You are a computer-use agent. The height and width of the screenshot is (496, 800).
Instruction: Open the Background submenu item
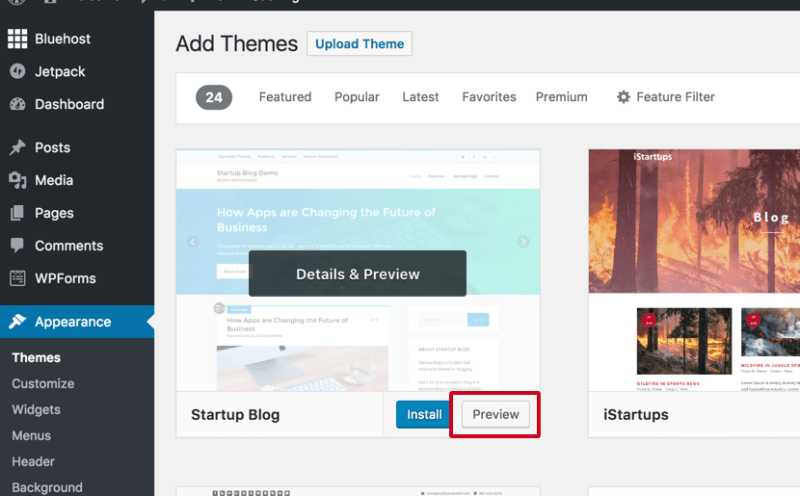[47, 487]
